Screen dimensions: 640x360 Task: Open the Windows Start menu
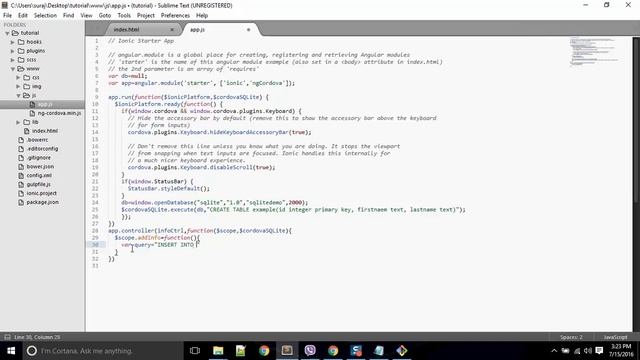click(x=11, y=351)
